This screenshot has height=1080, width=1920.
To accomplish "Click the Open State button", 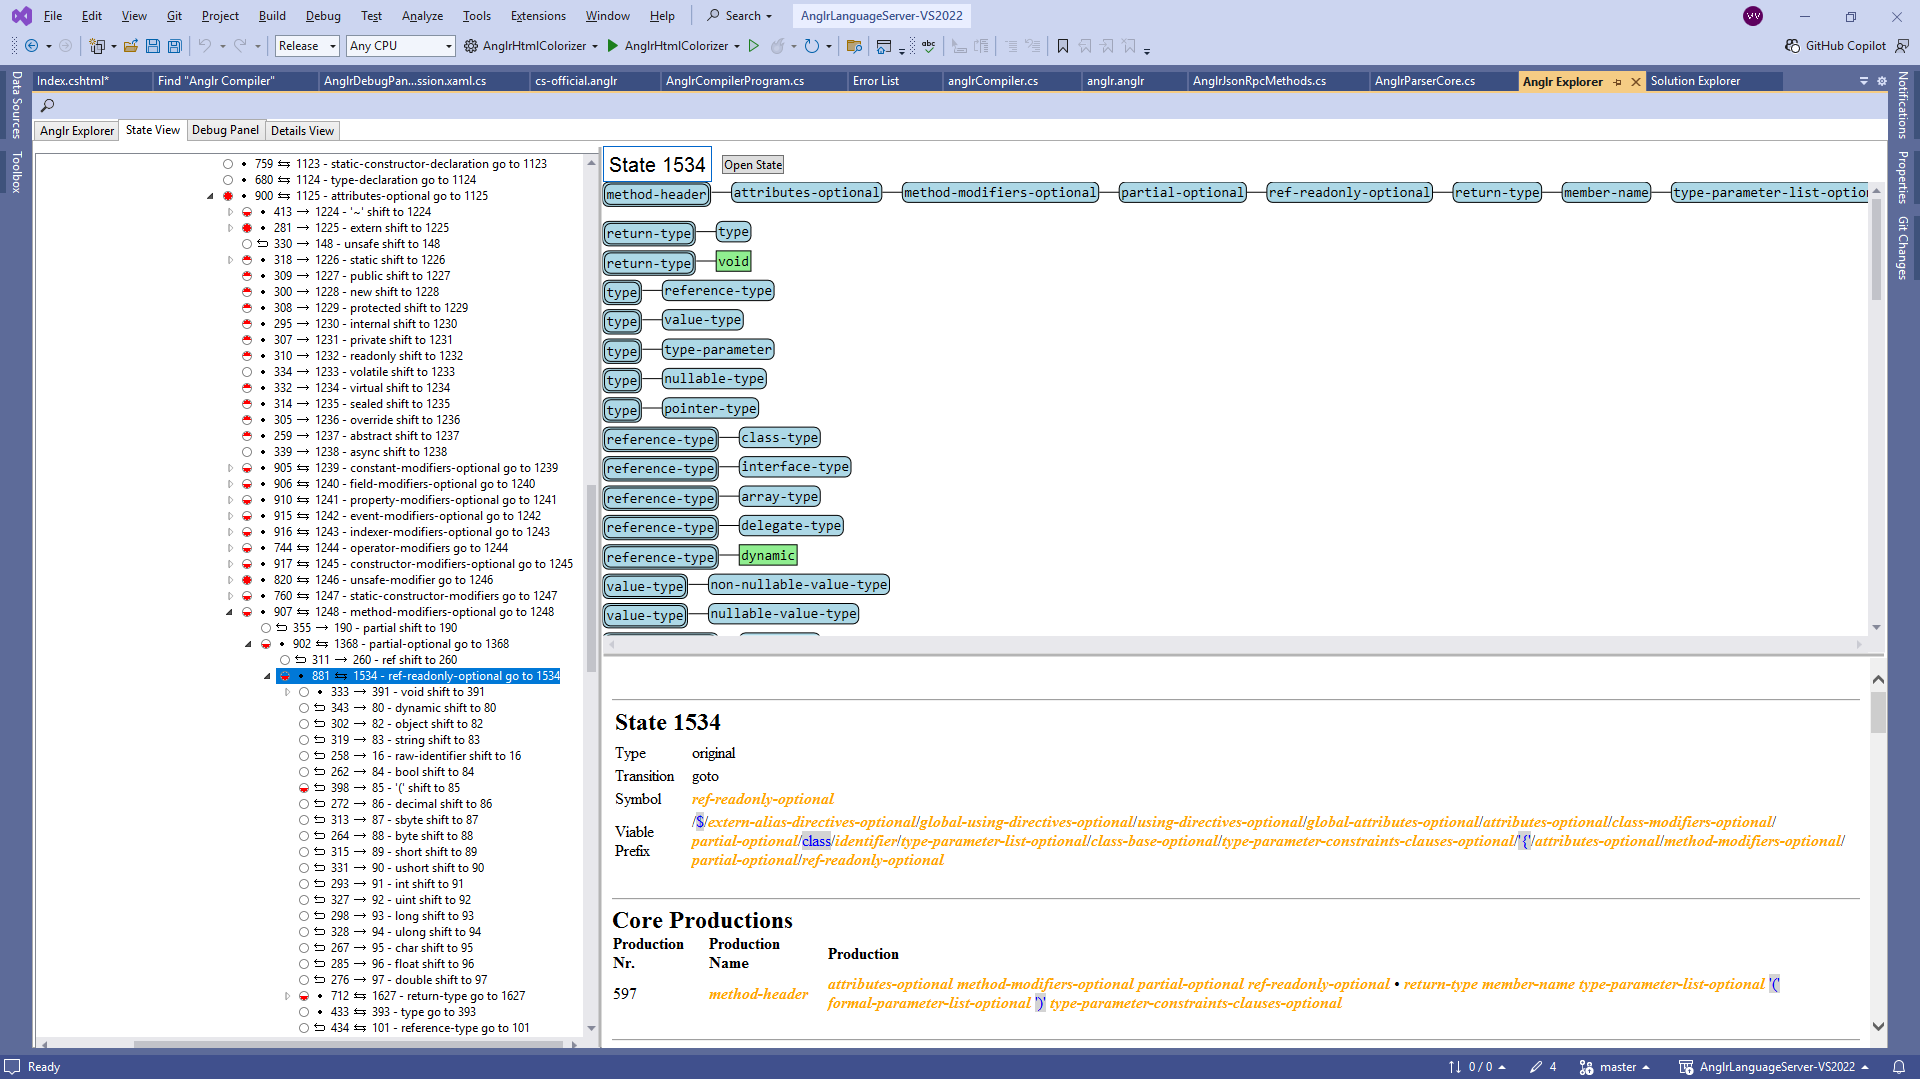I will point(753,165).
